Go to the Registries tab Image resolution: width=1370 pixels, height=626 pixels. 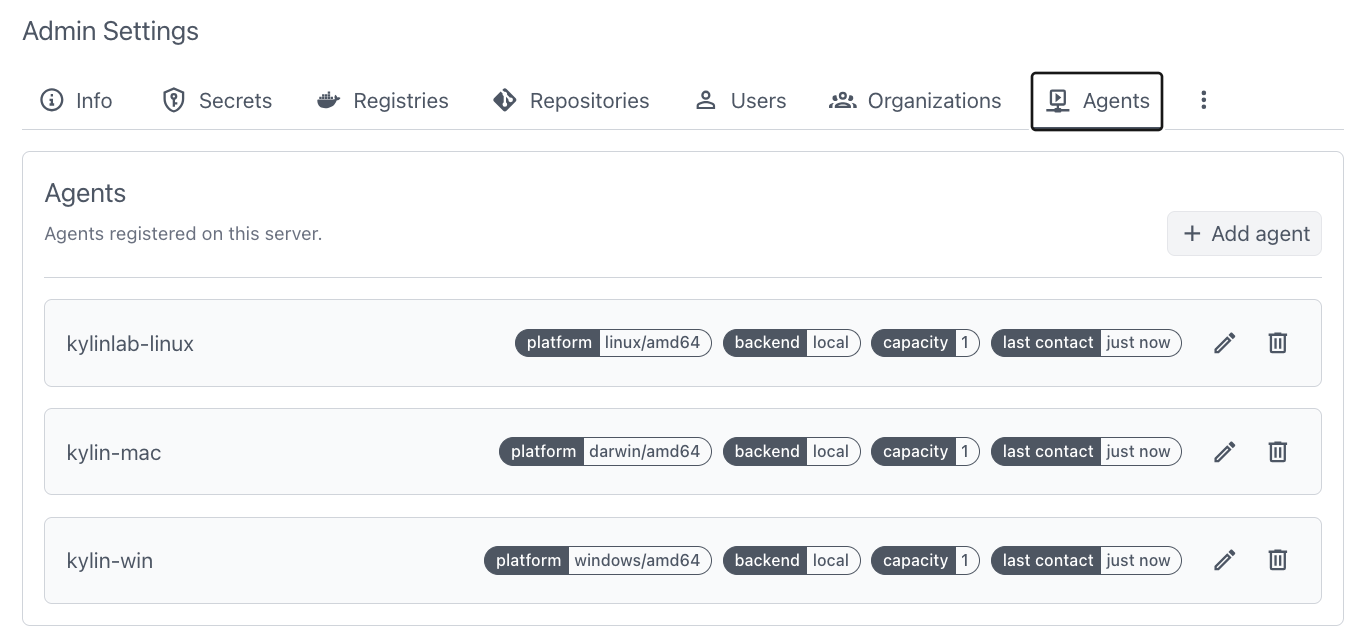[x=382, y=101]
